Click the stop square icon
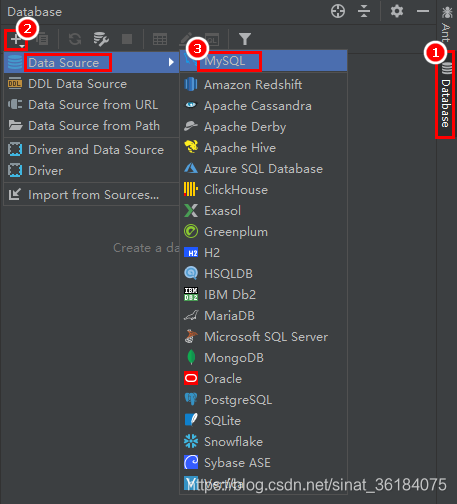This screenshot has width=457, height=504. [127, 39]
